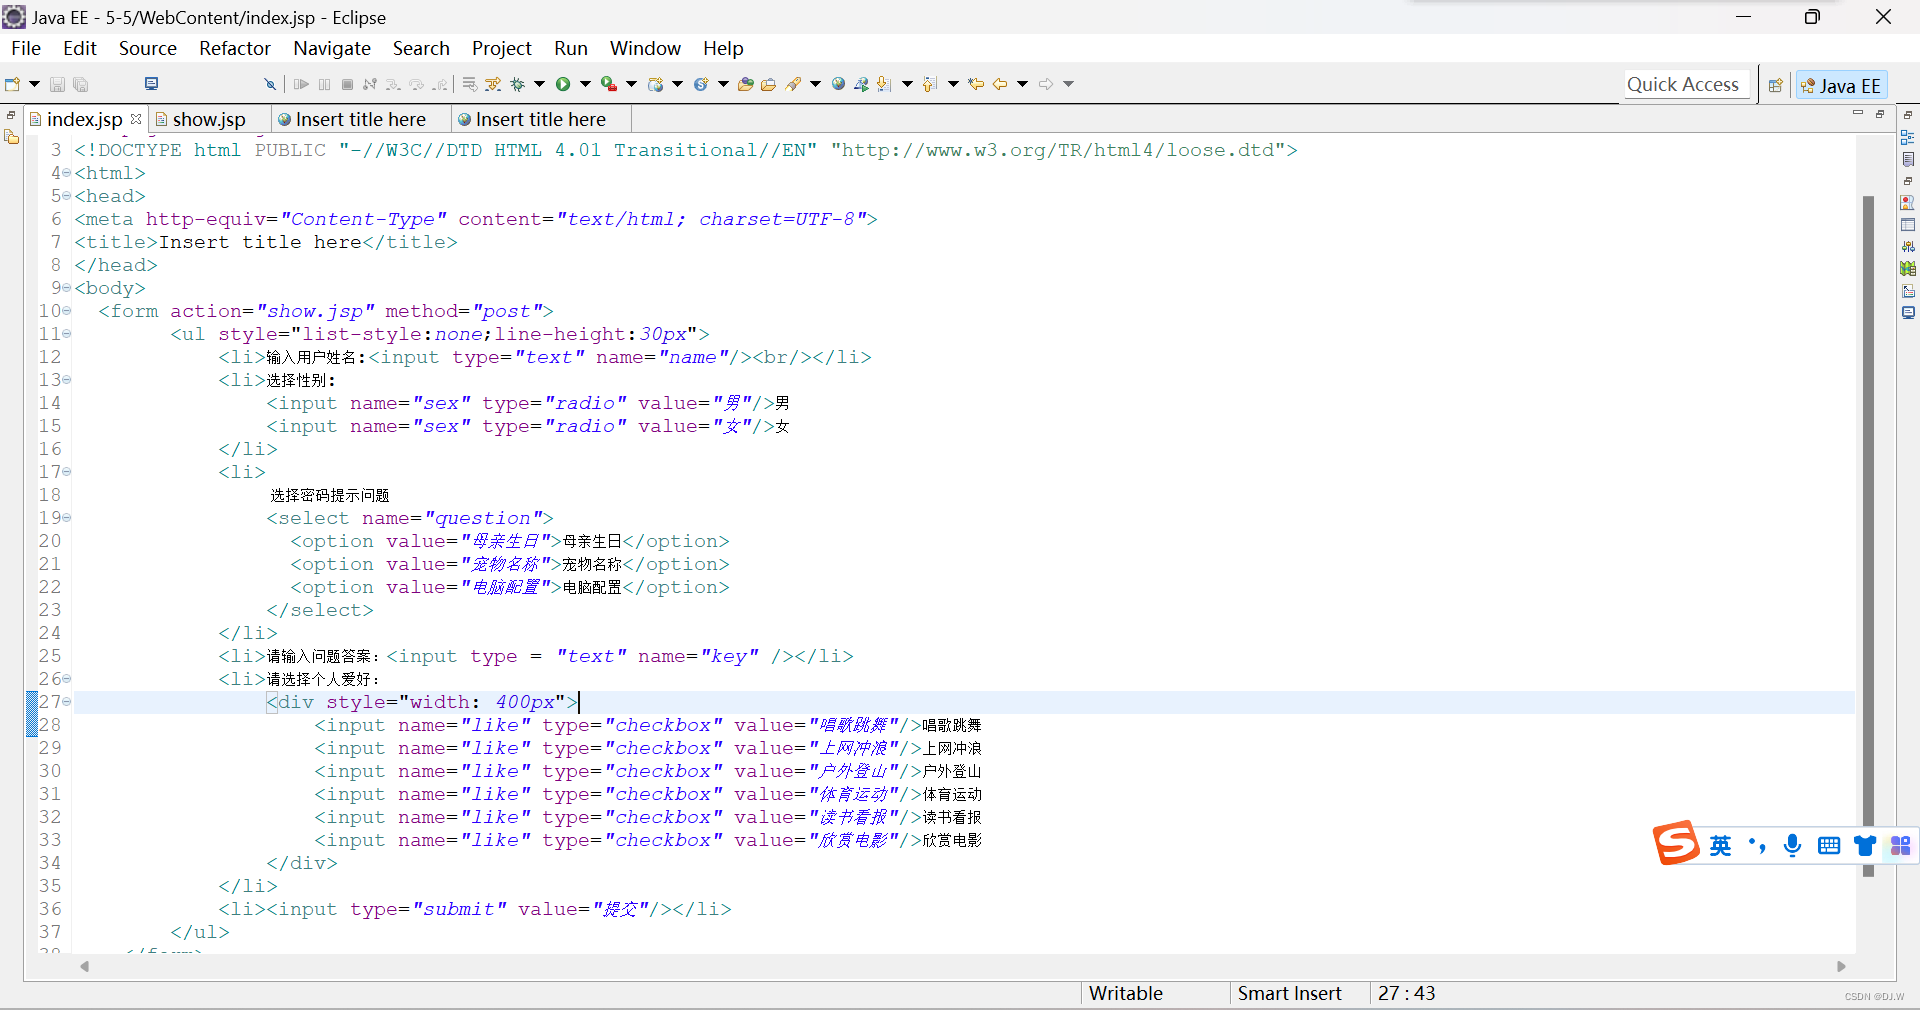1920x1010 pixels.
Task: Collapse the div fold on line 27
Action: tap(67, 702)
